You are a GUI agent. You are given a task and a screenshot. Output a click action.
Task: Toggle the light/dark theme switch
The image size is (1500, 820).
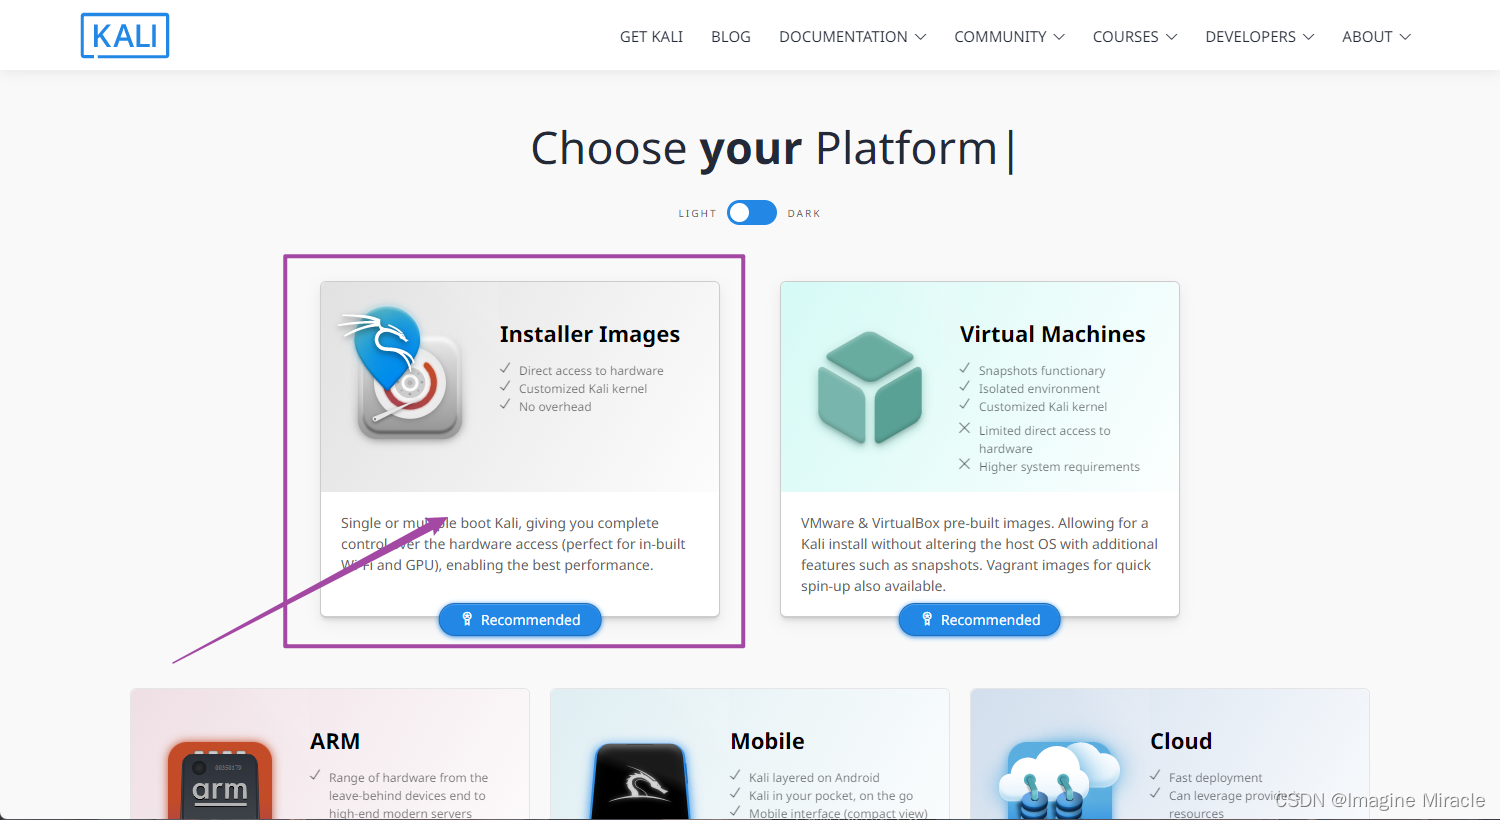(x=752, y=213)
